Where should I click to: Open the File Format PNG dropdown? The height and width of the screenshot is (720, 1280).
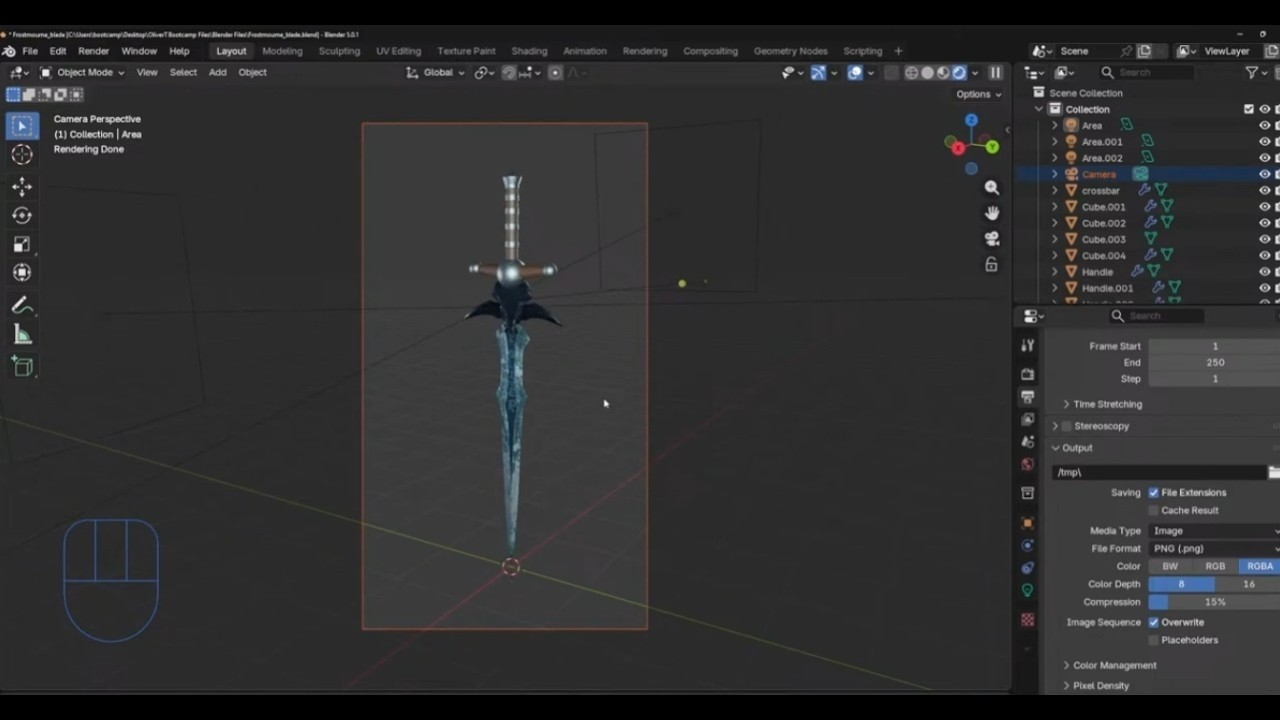click(1214, 549)
